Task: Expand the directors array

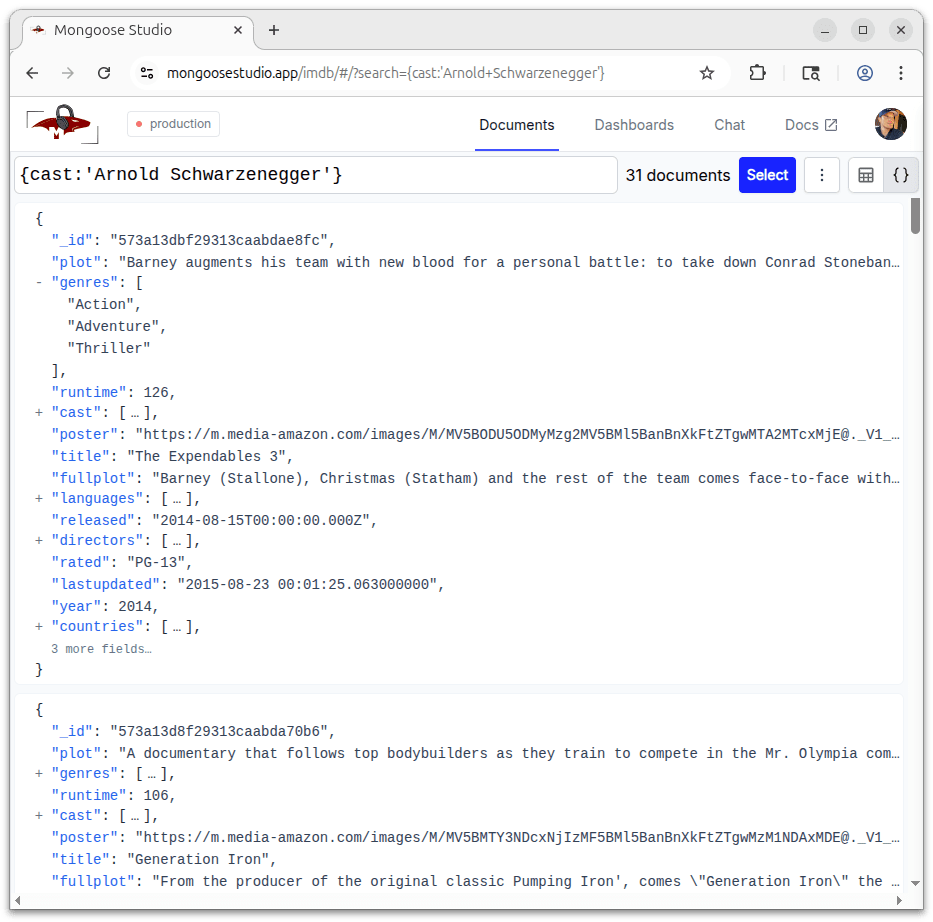Action: [39, 541]
